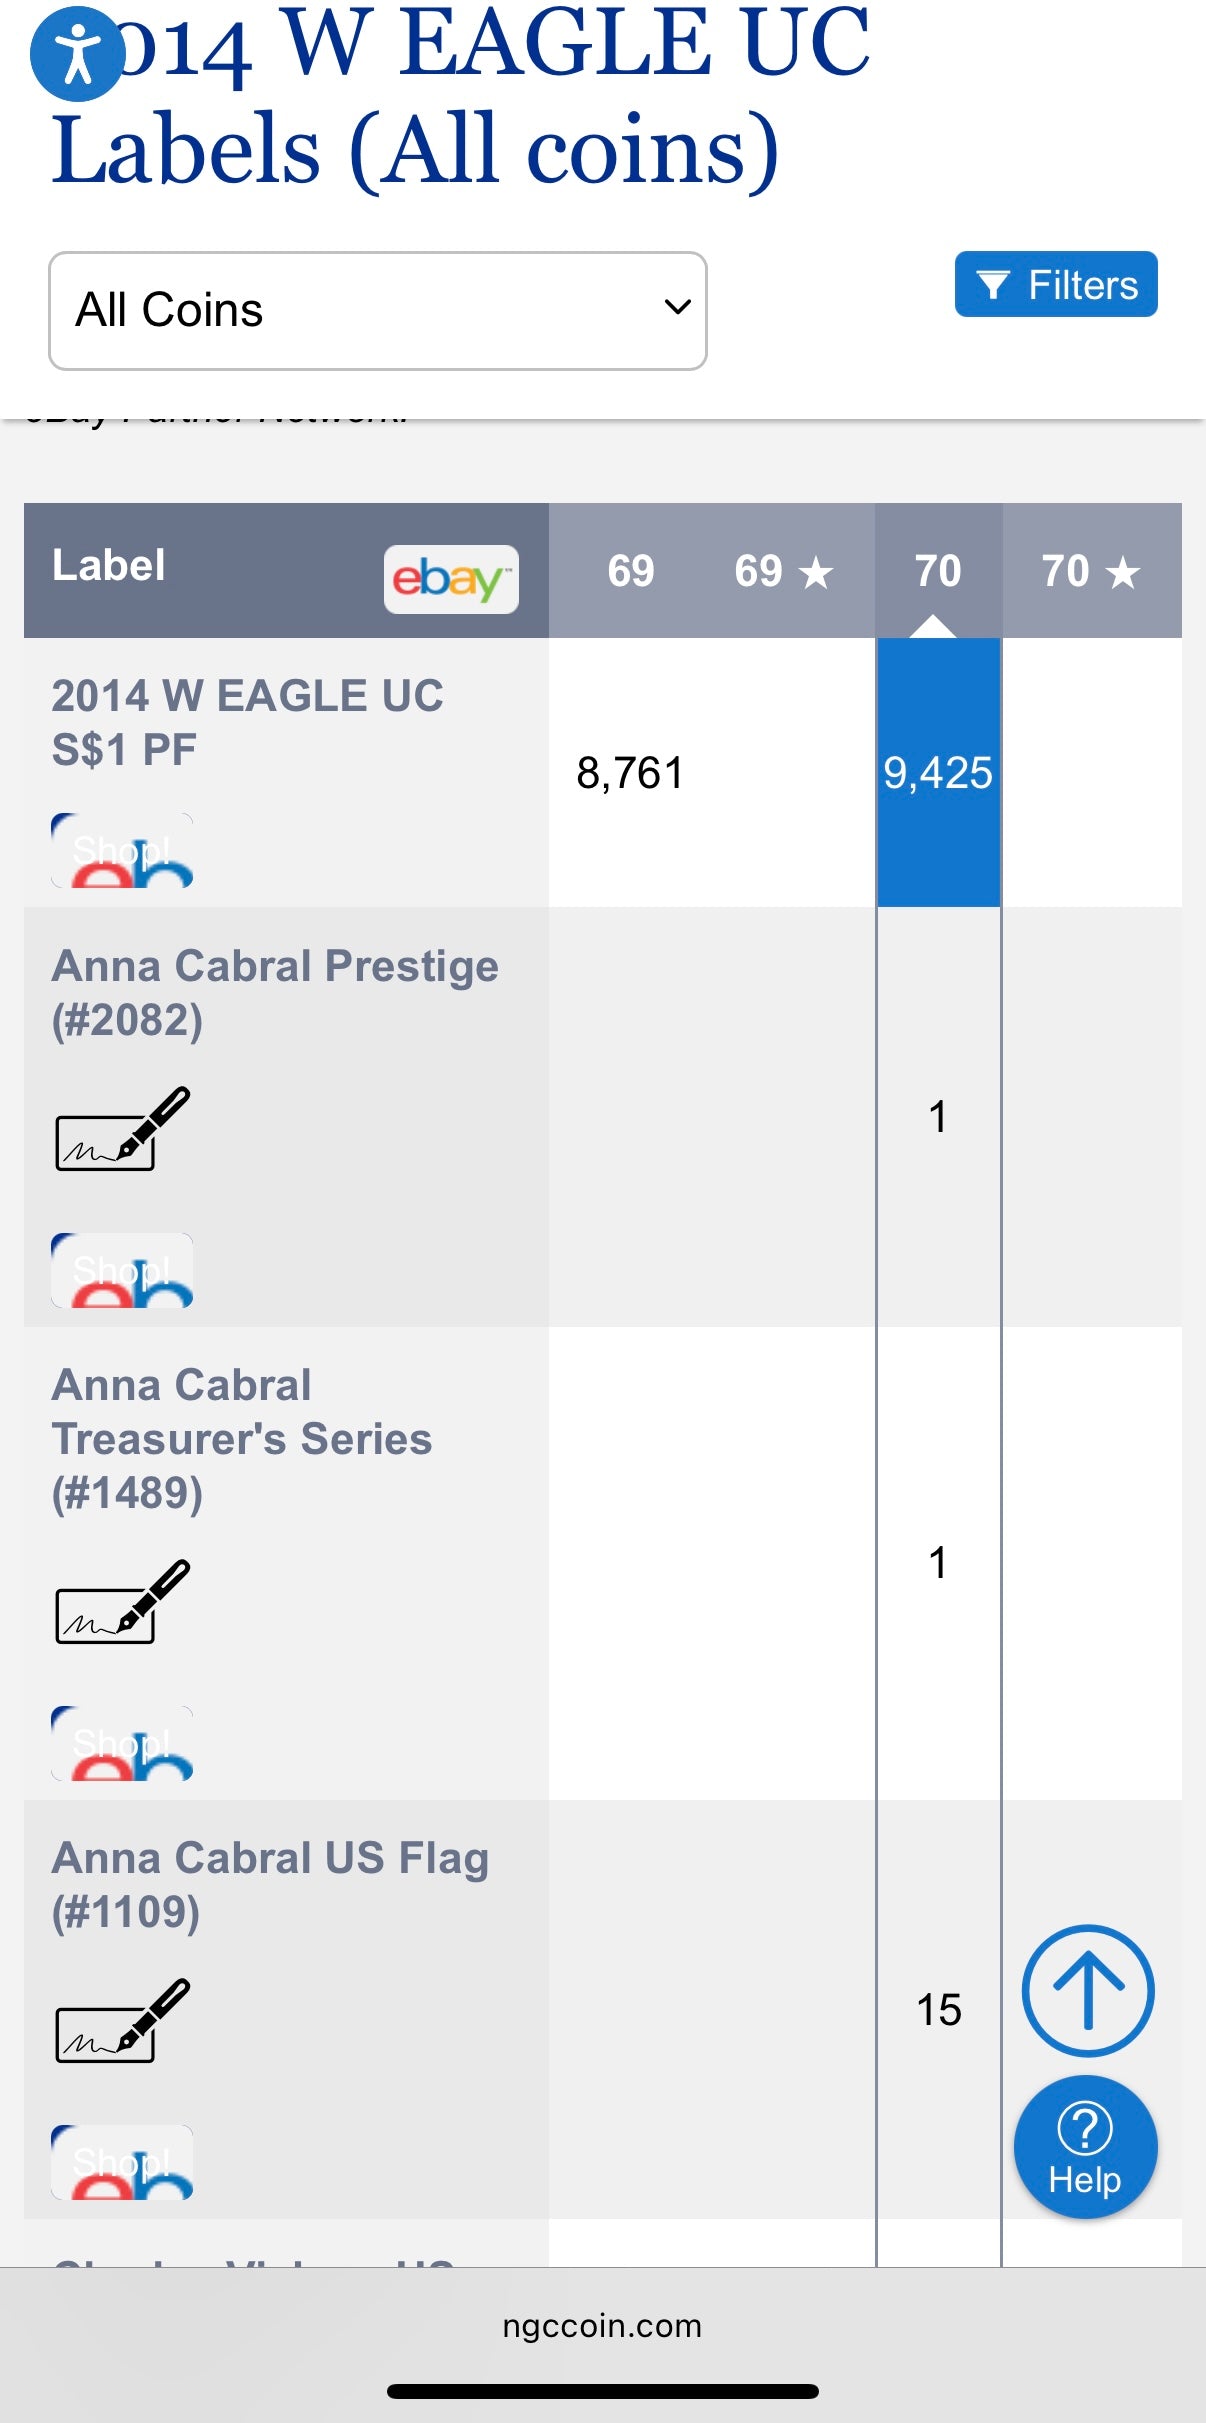The width and height of the screenshot is (1206, 2423).
Task: Click signature pen icon for US Flag label
Action: click(122, 2020)
